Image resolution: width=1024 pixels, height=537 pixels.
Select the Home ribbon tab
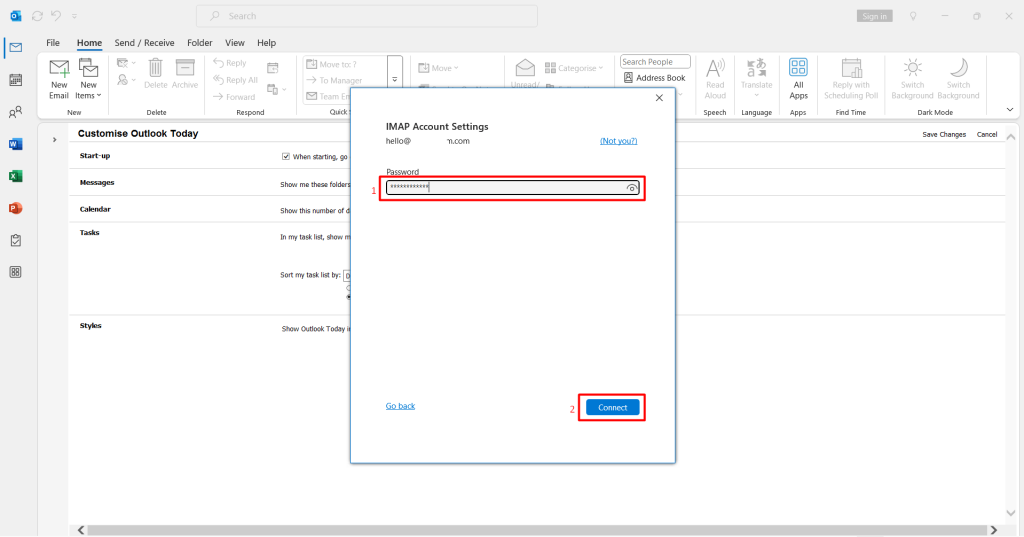coord(89,42)
